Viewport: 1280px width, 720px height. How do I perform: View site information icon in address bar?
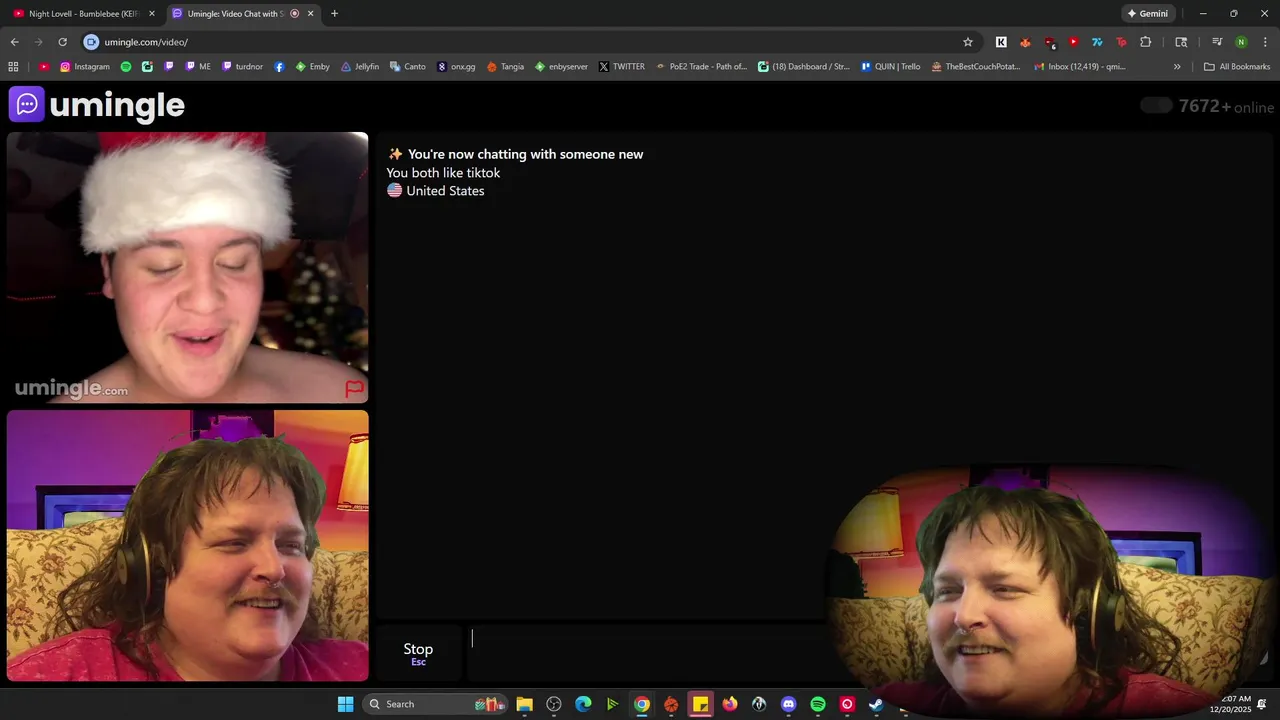click(91, 42)
